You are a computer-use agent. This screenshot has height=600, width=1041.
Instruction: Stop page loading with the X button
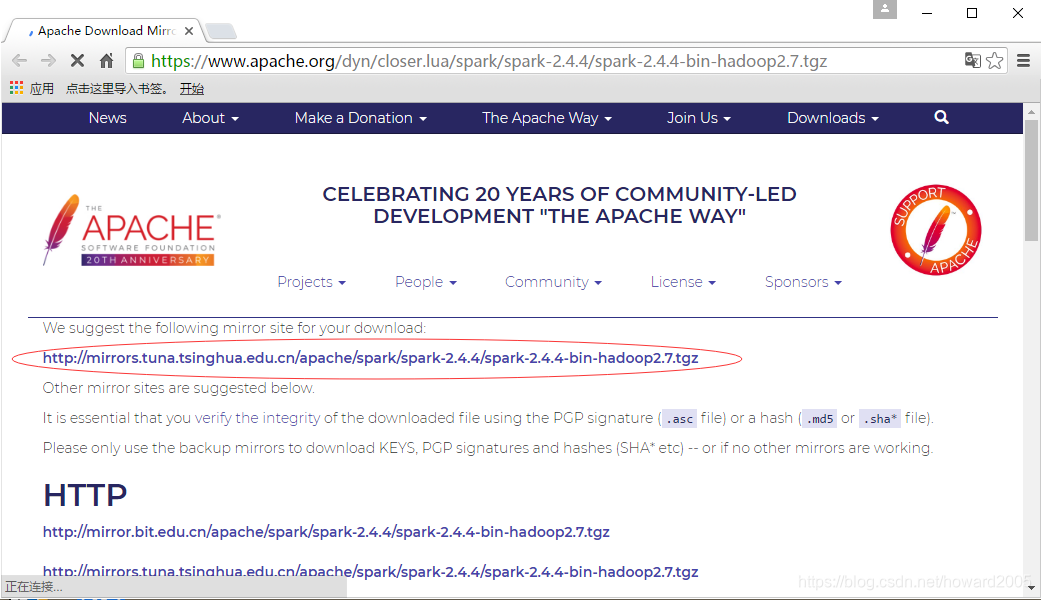pos(77,61)
